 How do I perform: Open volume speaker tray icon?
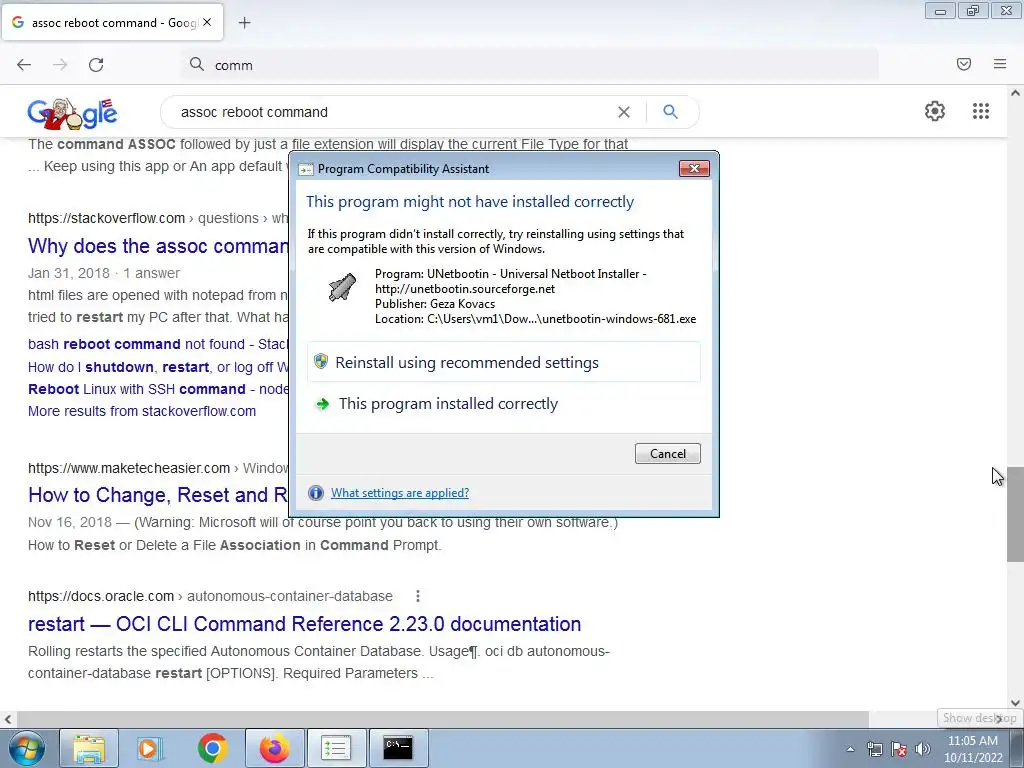923,749
